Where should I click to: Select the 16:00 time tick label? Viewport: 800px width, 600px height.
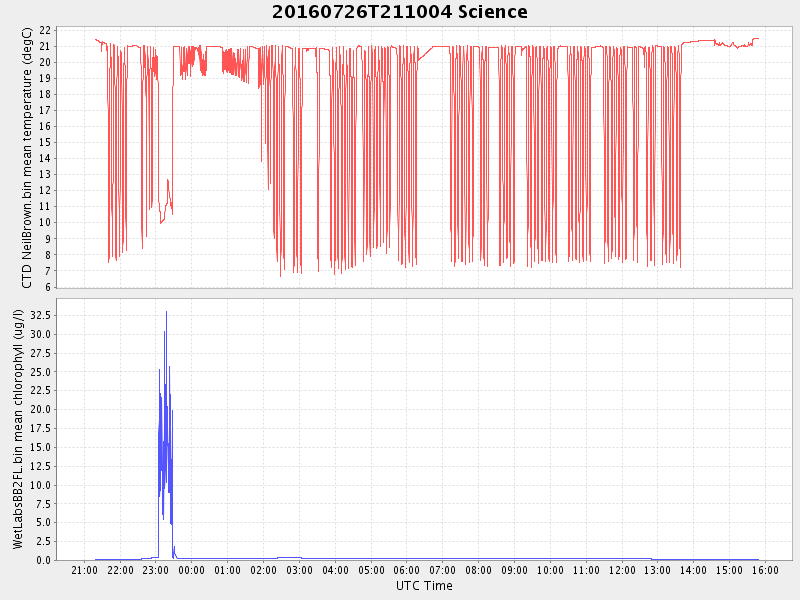[x=765, y=570]
